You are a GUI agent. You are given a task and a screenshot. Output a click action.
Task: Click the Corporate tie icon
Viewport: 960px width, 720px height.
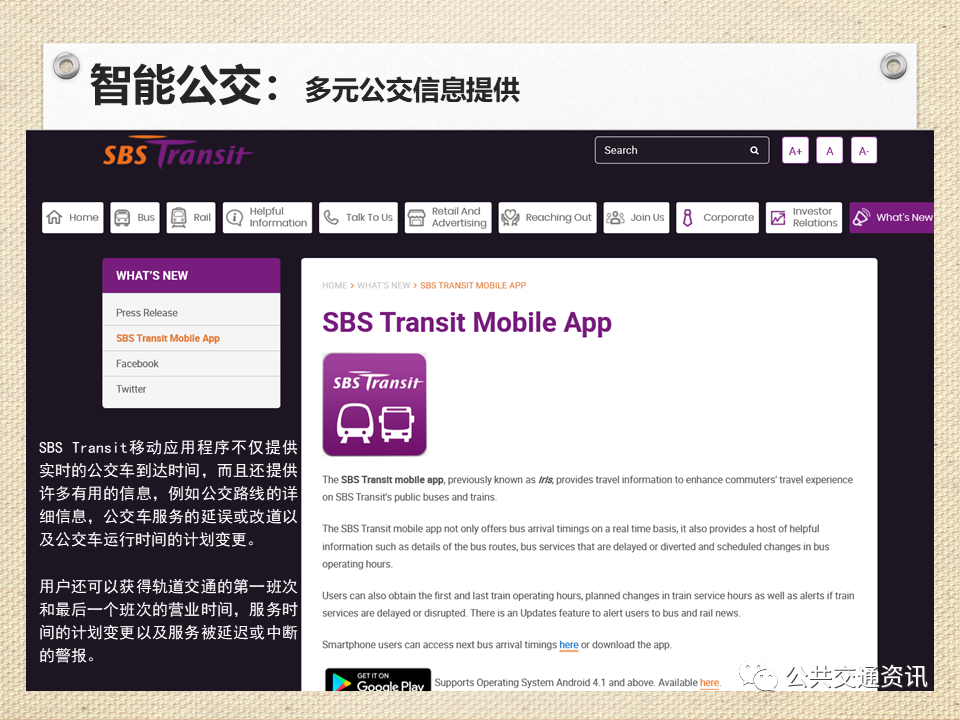tap(688, 217)
